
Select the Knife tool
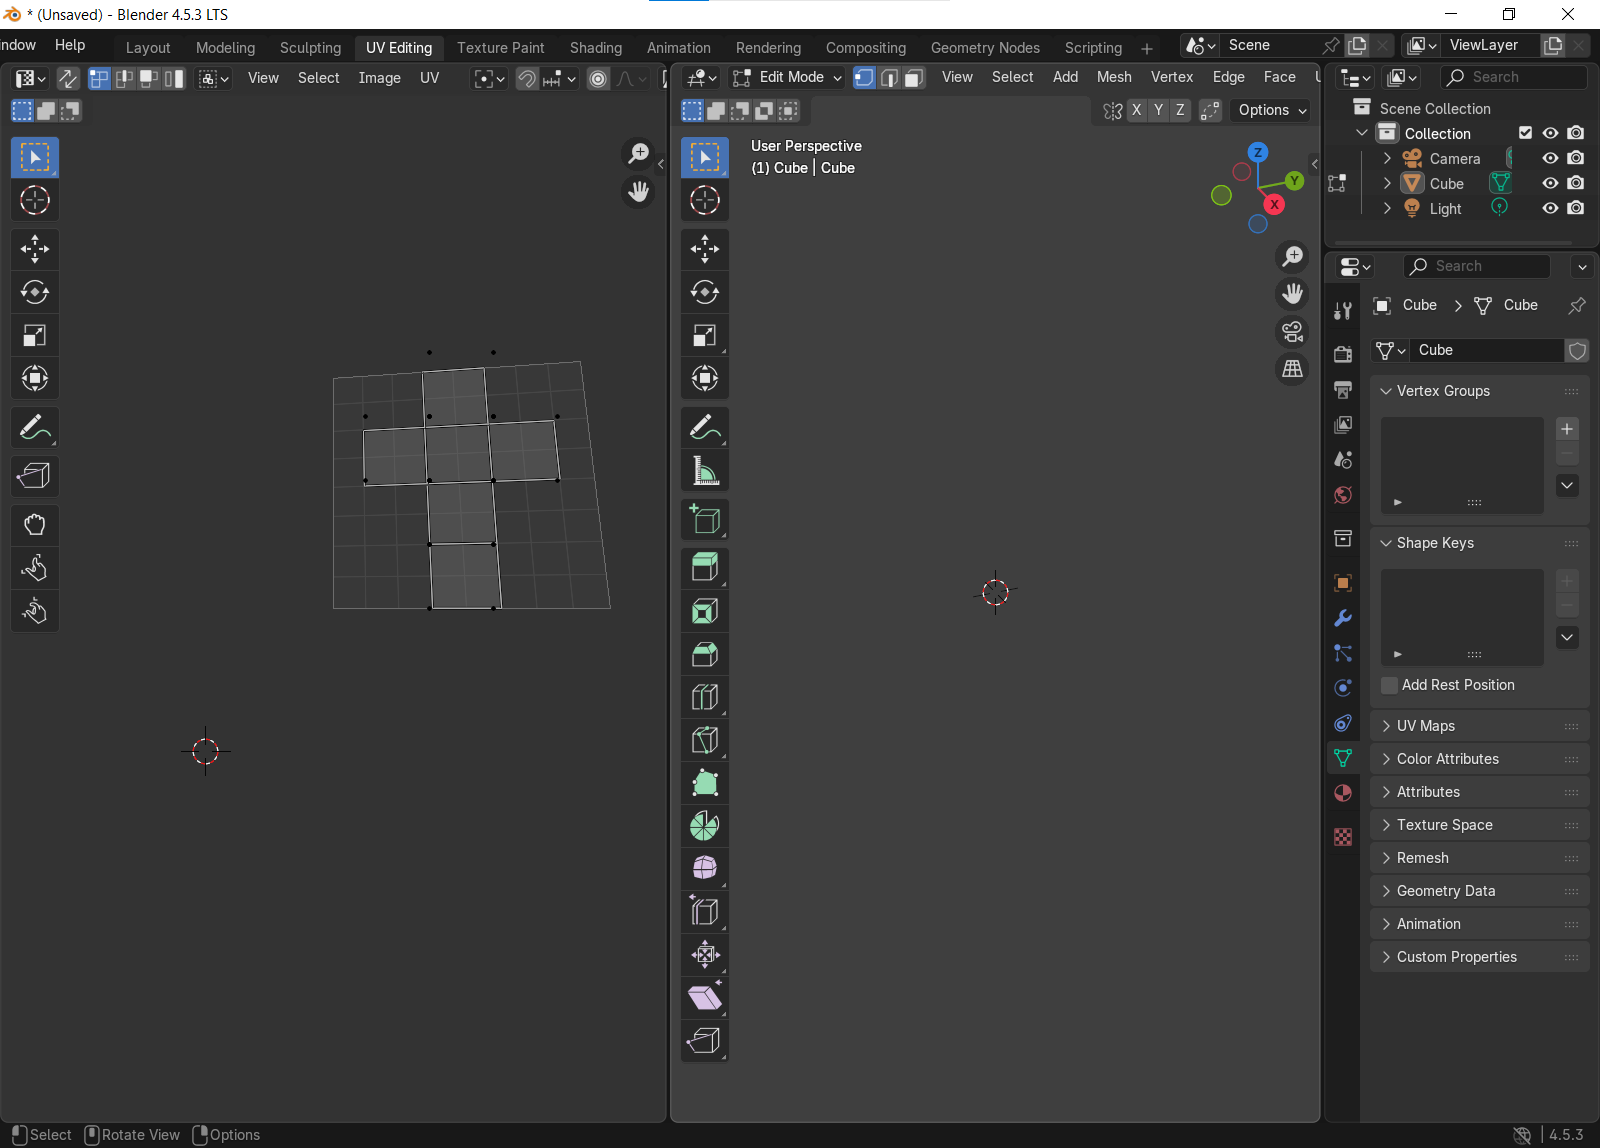click(x=705, y=740)
